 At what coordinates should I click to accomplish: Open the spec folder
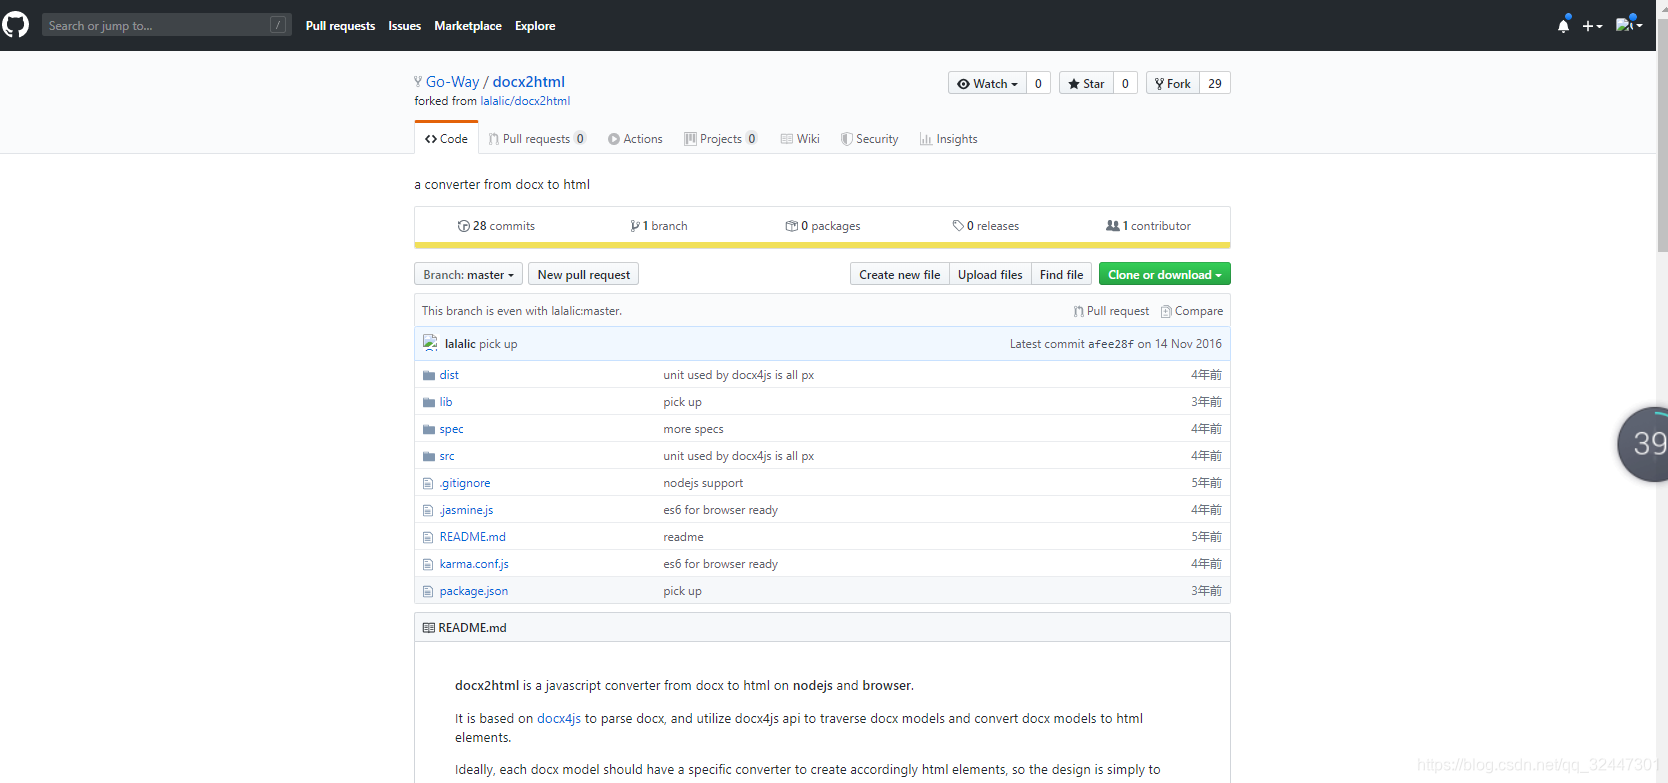(451, 429)
